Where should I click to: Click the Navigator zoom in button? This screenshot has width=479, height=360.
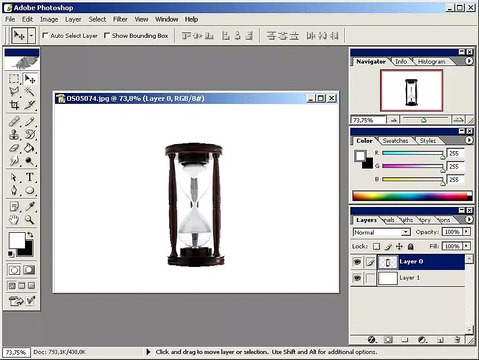point(459,120)
